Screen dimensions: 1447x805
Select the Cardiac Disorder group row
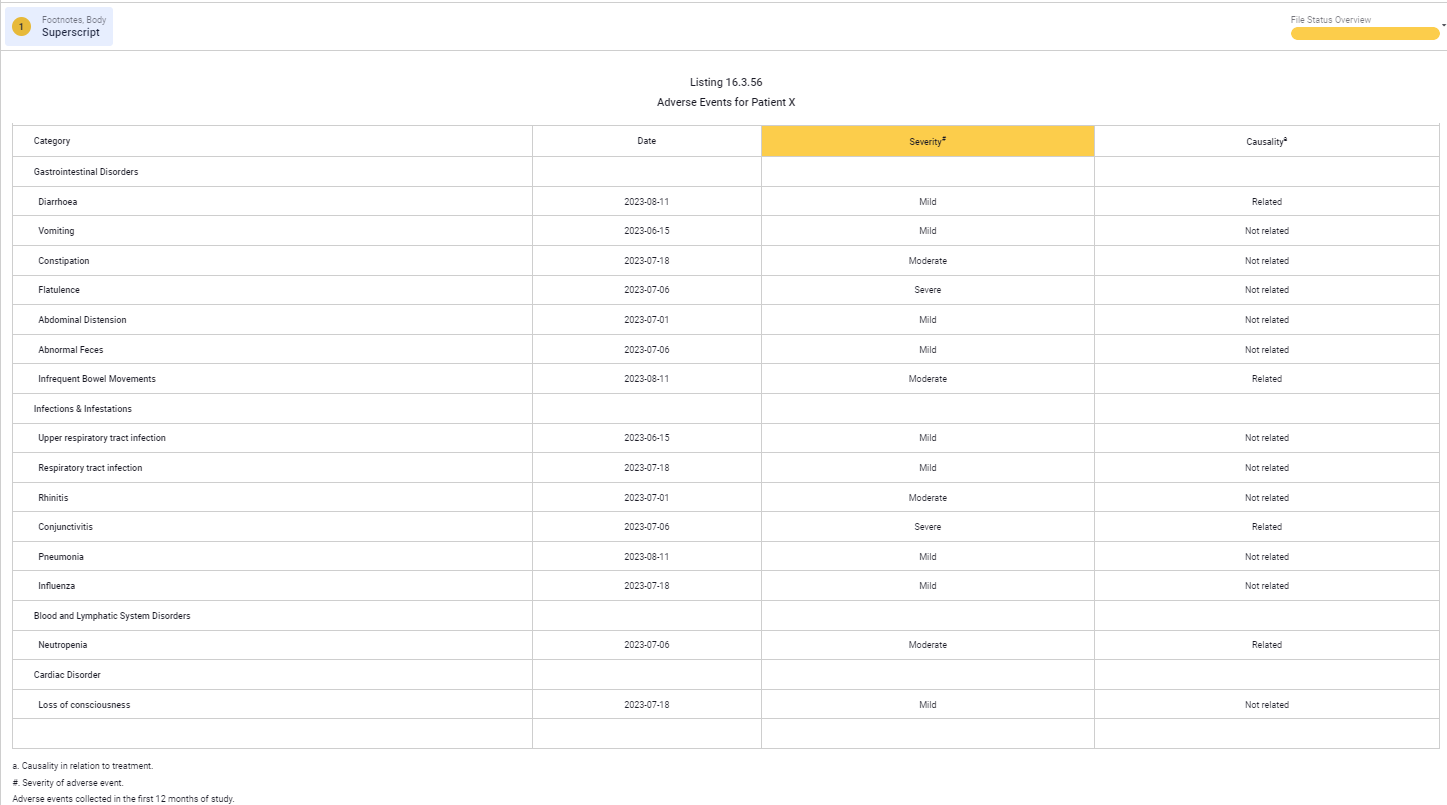67,675
